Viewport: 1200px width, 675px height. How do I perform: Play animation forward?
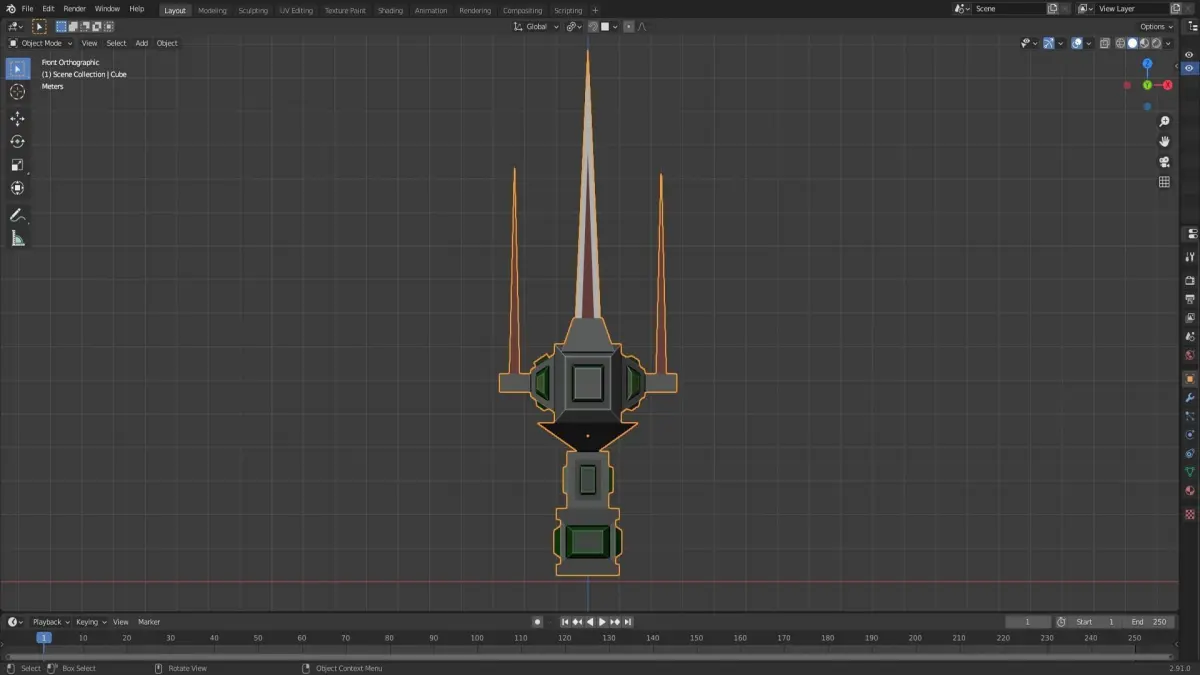[602, 622]
